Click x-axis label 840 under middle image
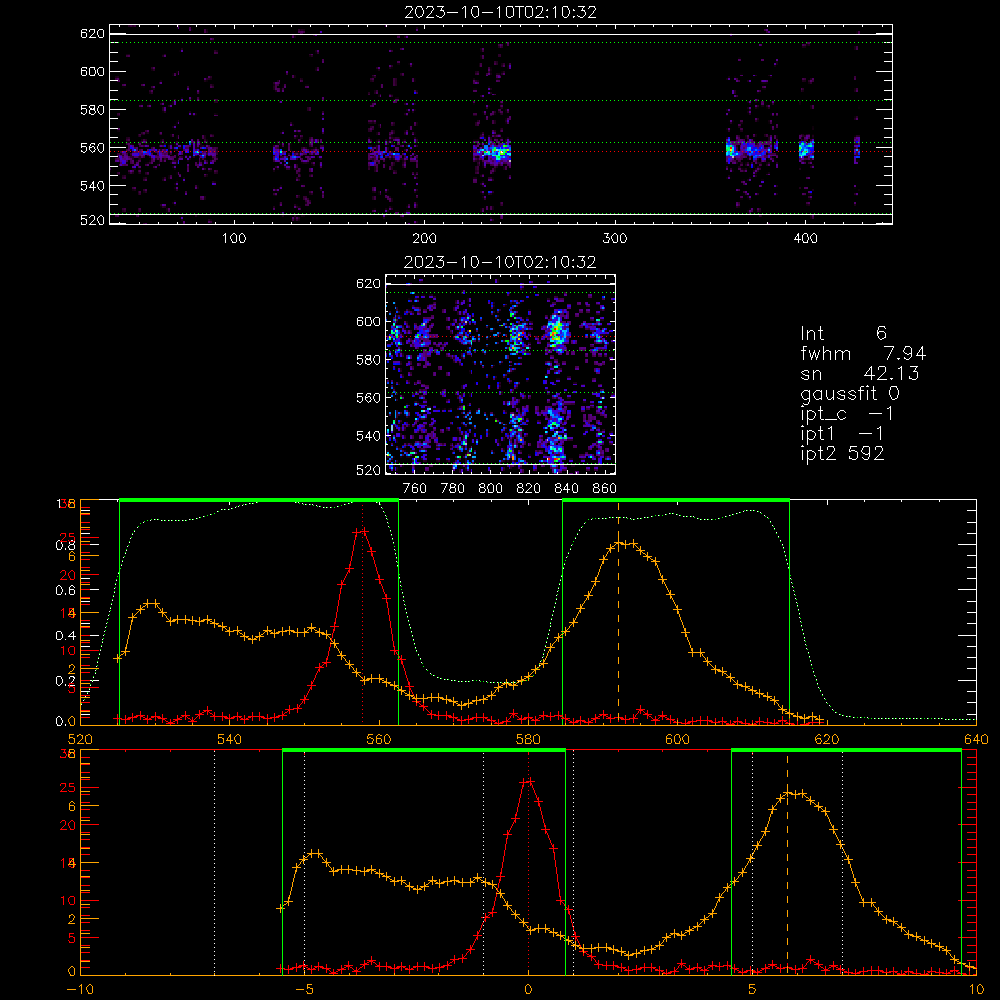This screenshot has height=1000, width=1000. tap(566, 489)
